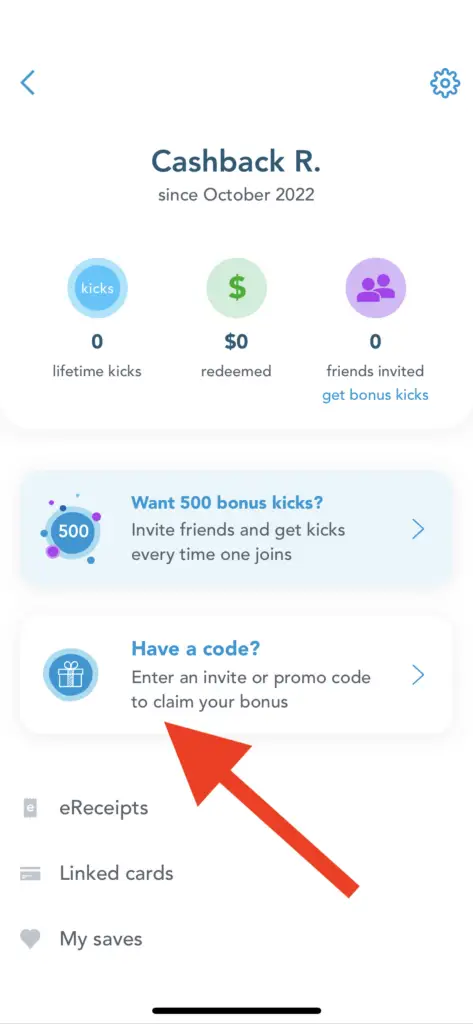Image resolution: width=473 pixels, height=1024 pixels.
Task: Click the My saves heart icon
Action: (30, 939)
